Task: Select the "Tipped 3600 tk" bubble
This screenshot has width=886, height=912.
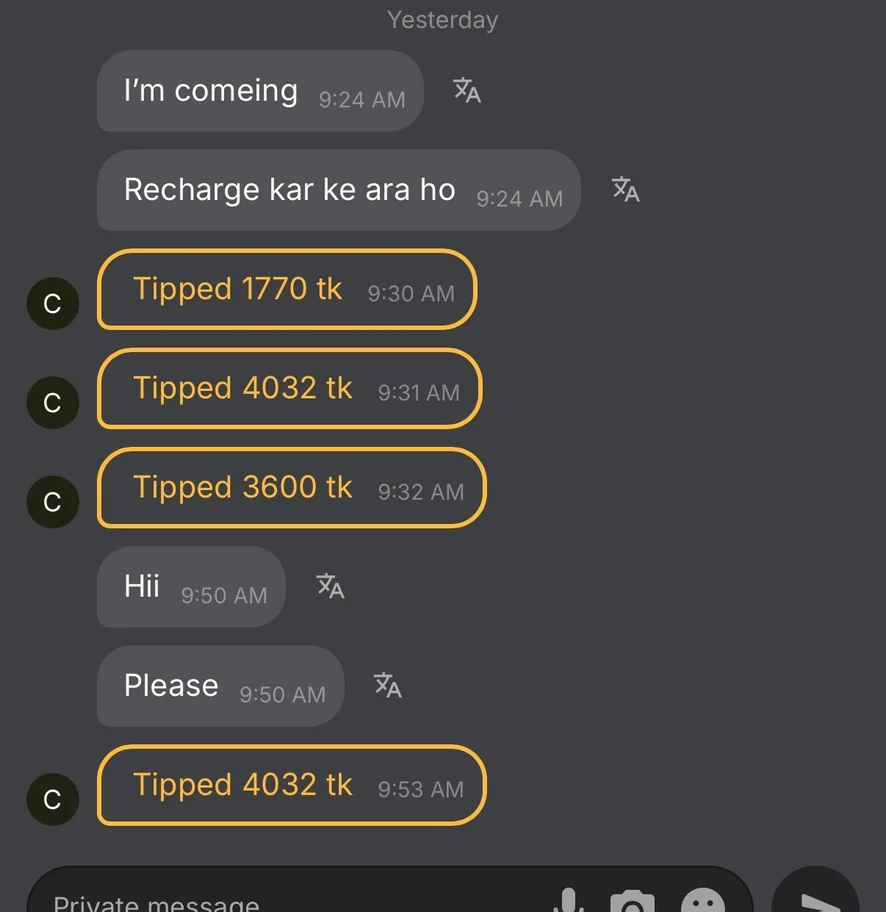Action: (x=291, y=488)
